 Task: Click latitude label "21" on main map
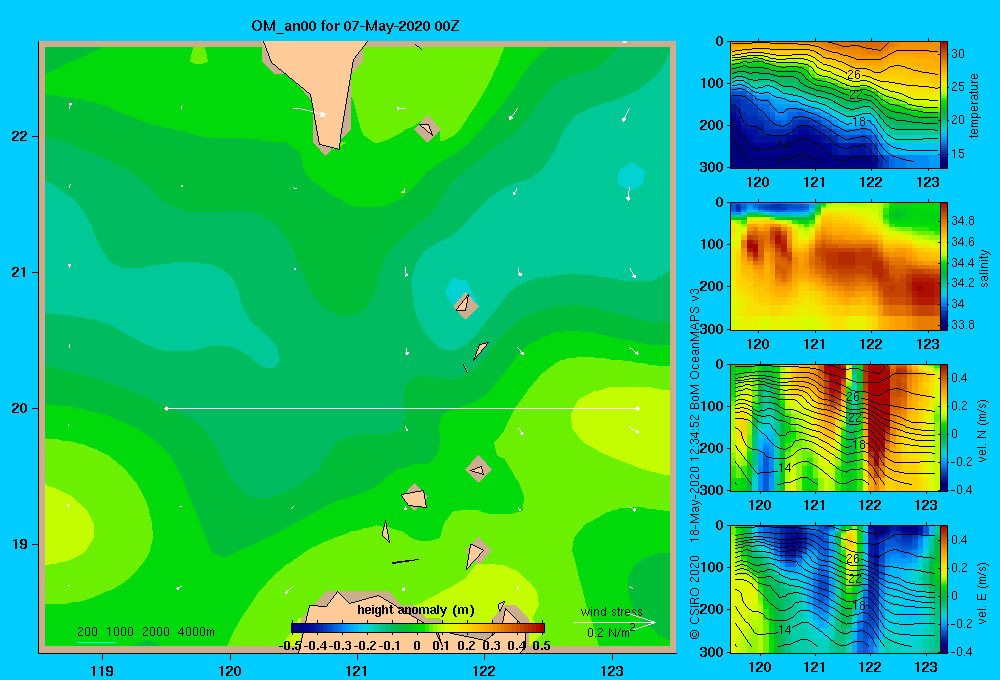(20, 272)
